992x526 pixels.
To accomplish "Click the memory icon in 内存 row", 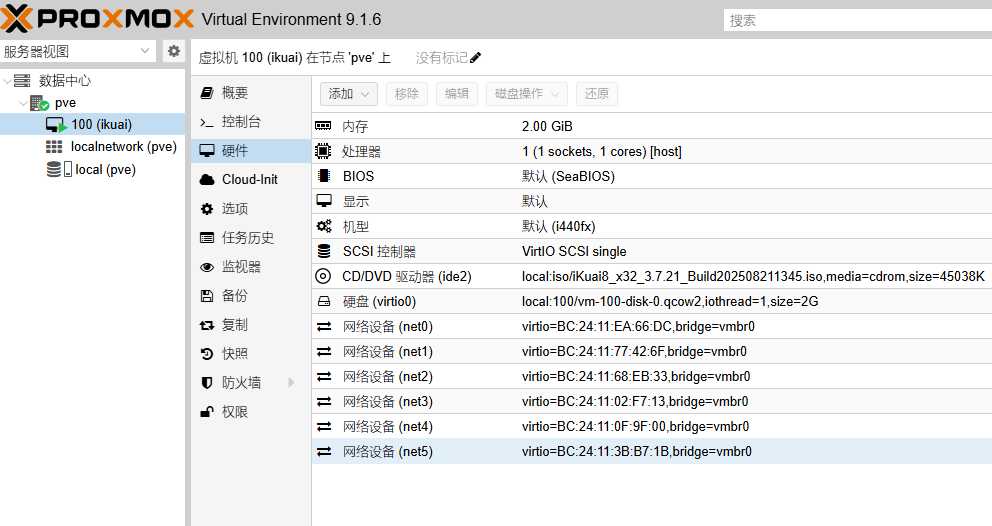I will (323, 126).
